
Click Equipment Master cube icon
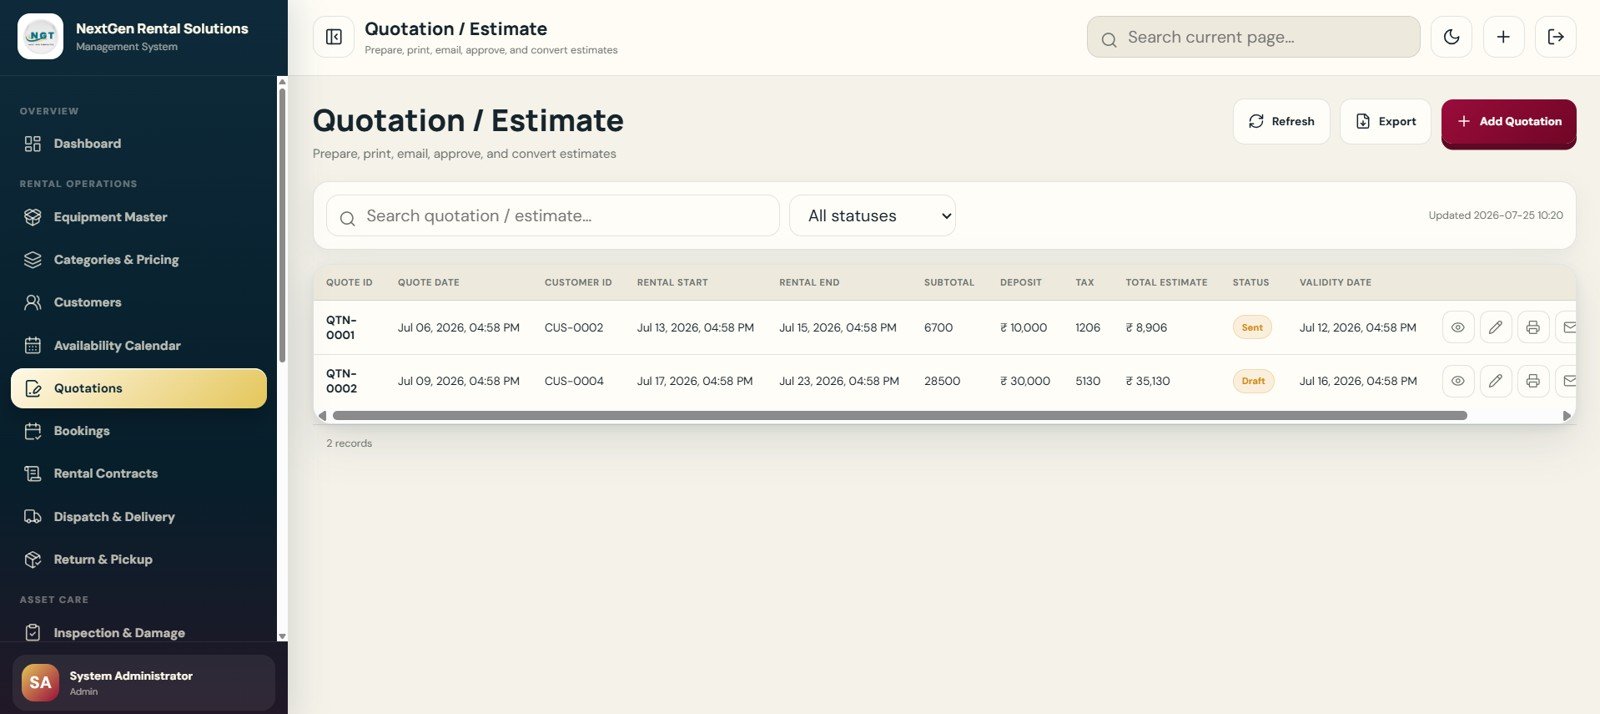tap(33, 217)
